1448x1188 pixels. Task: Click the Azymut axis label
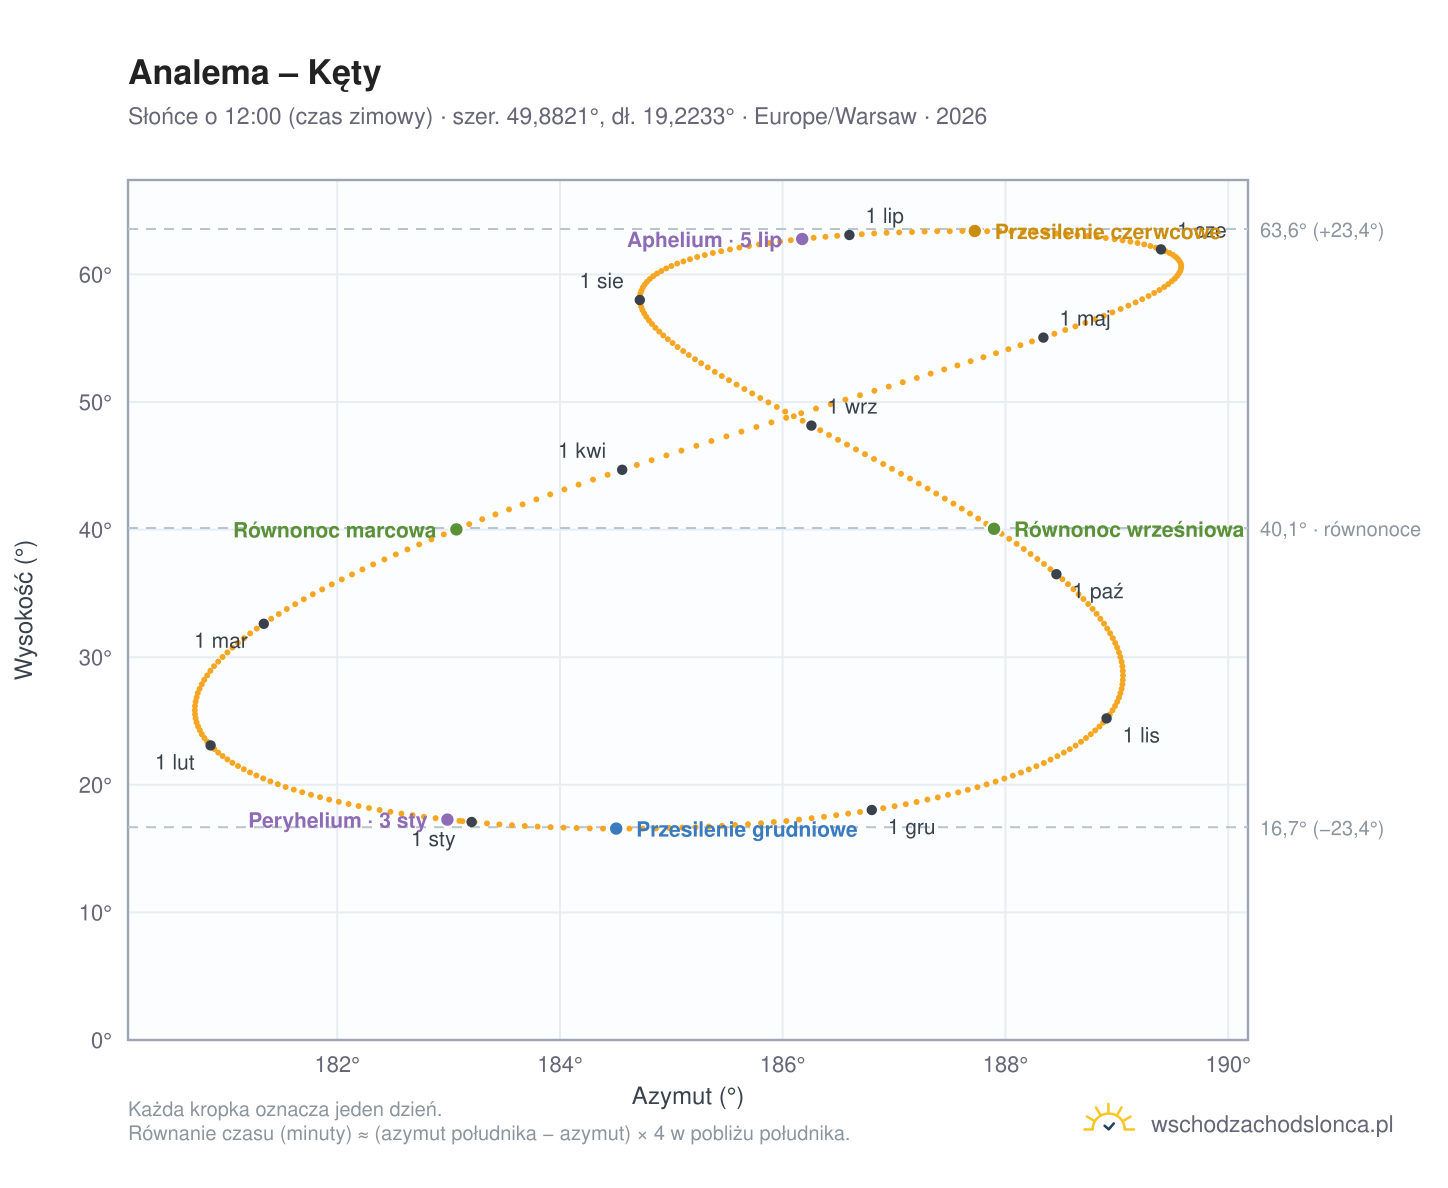pyautogui.click(x=688, y=1097)
